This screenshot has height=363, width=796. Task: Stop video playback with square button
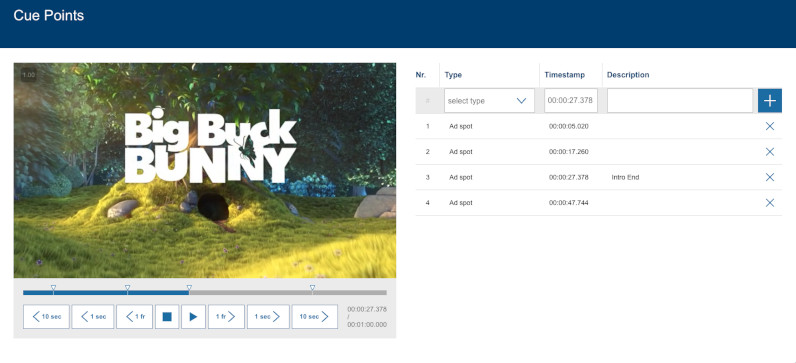coord(167,317)
